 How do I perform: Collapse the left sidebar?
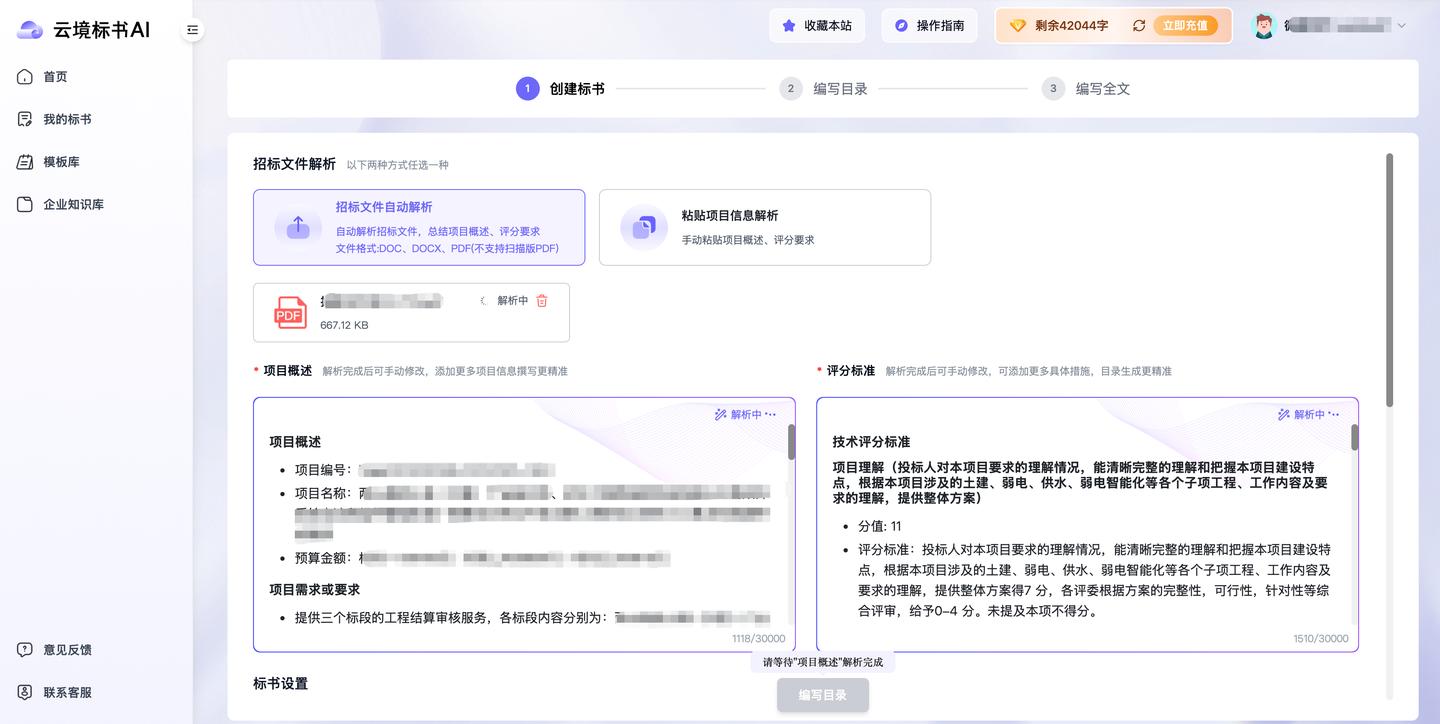click(x=191, y=30)
